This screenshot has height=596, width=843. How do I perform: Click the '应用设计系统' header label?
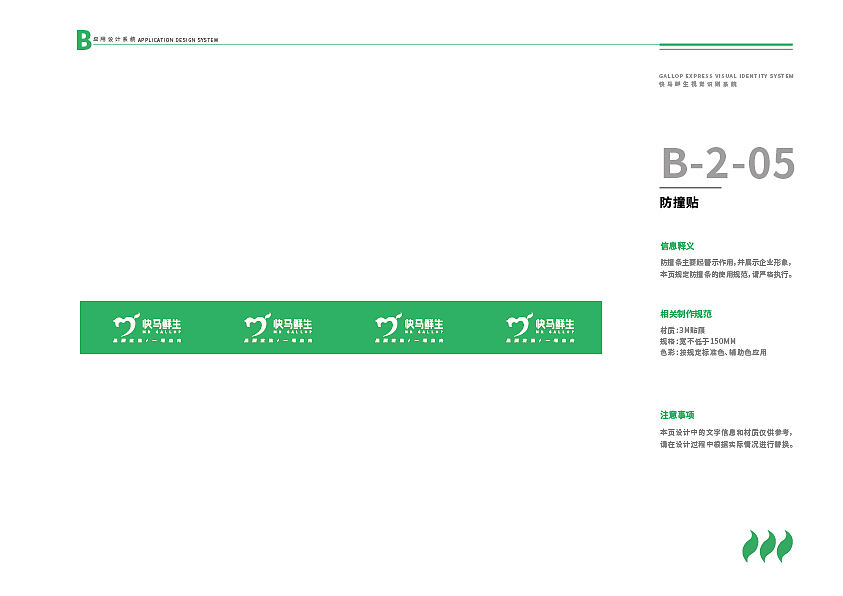point(114,40)
